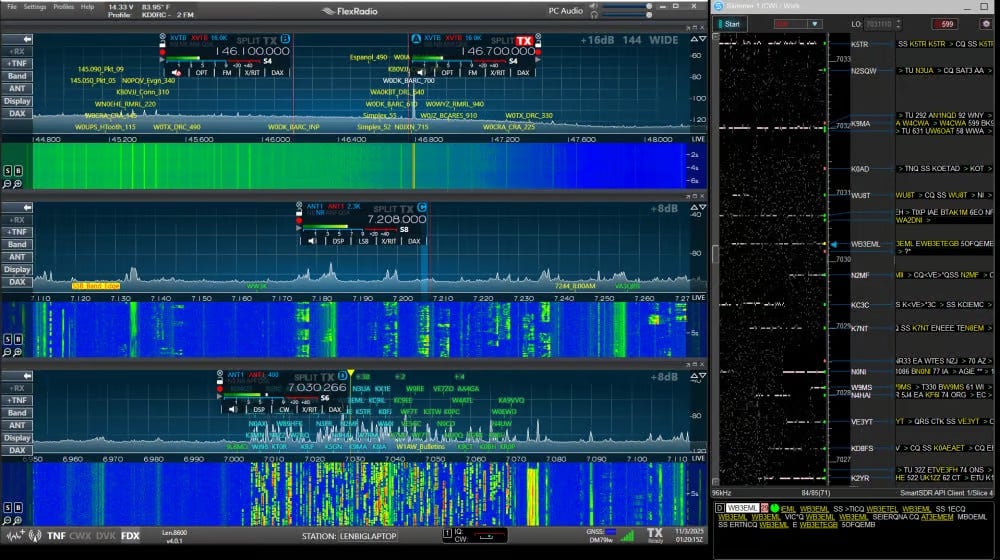Click the 7.030.266 frequency readout

tap(316, 387)
